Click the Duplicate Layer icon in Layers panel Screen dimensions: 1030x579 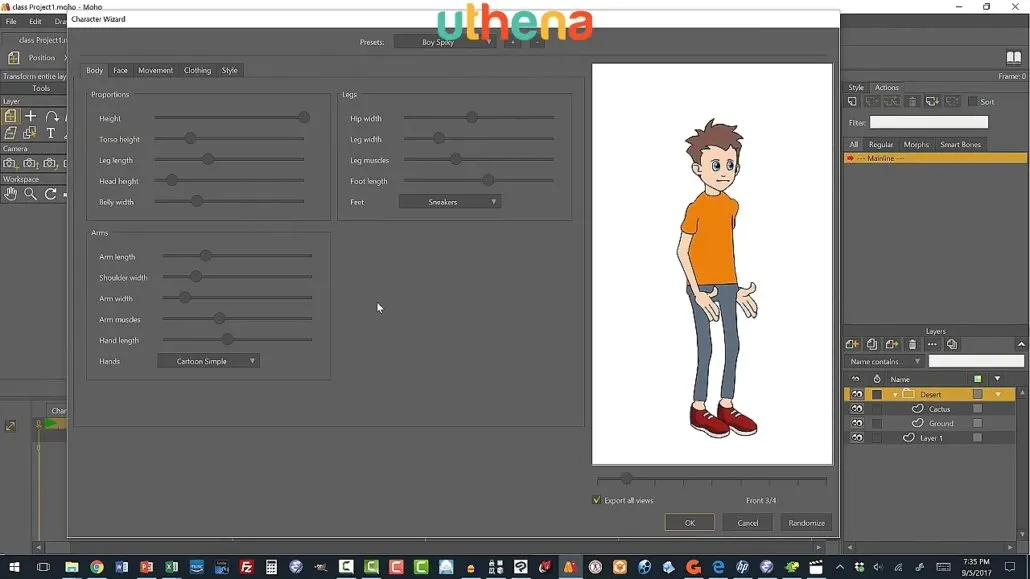[872, 344]
